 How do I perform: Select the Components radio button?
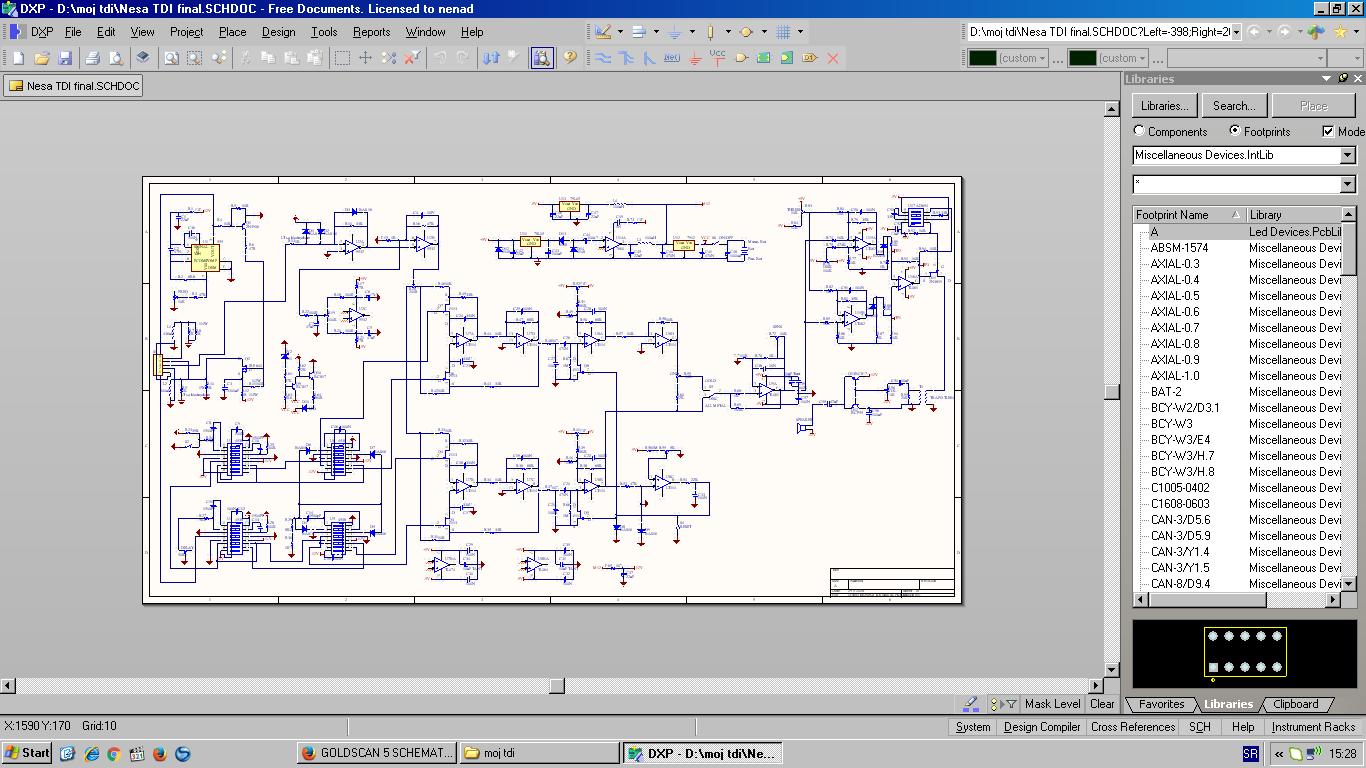[1139, 131]
